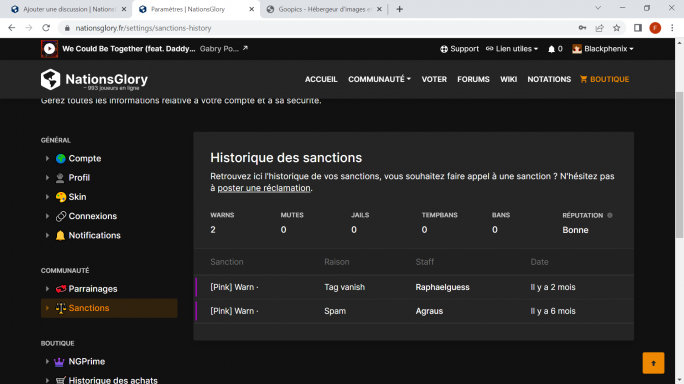The width and height of the screenshot is (684, 384).
Task: Bookmark this page with star icon
Action: click(x=616, y=28)
